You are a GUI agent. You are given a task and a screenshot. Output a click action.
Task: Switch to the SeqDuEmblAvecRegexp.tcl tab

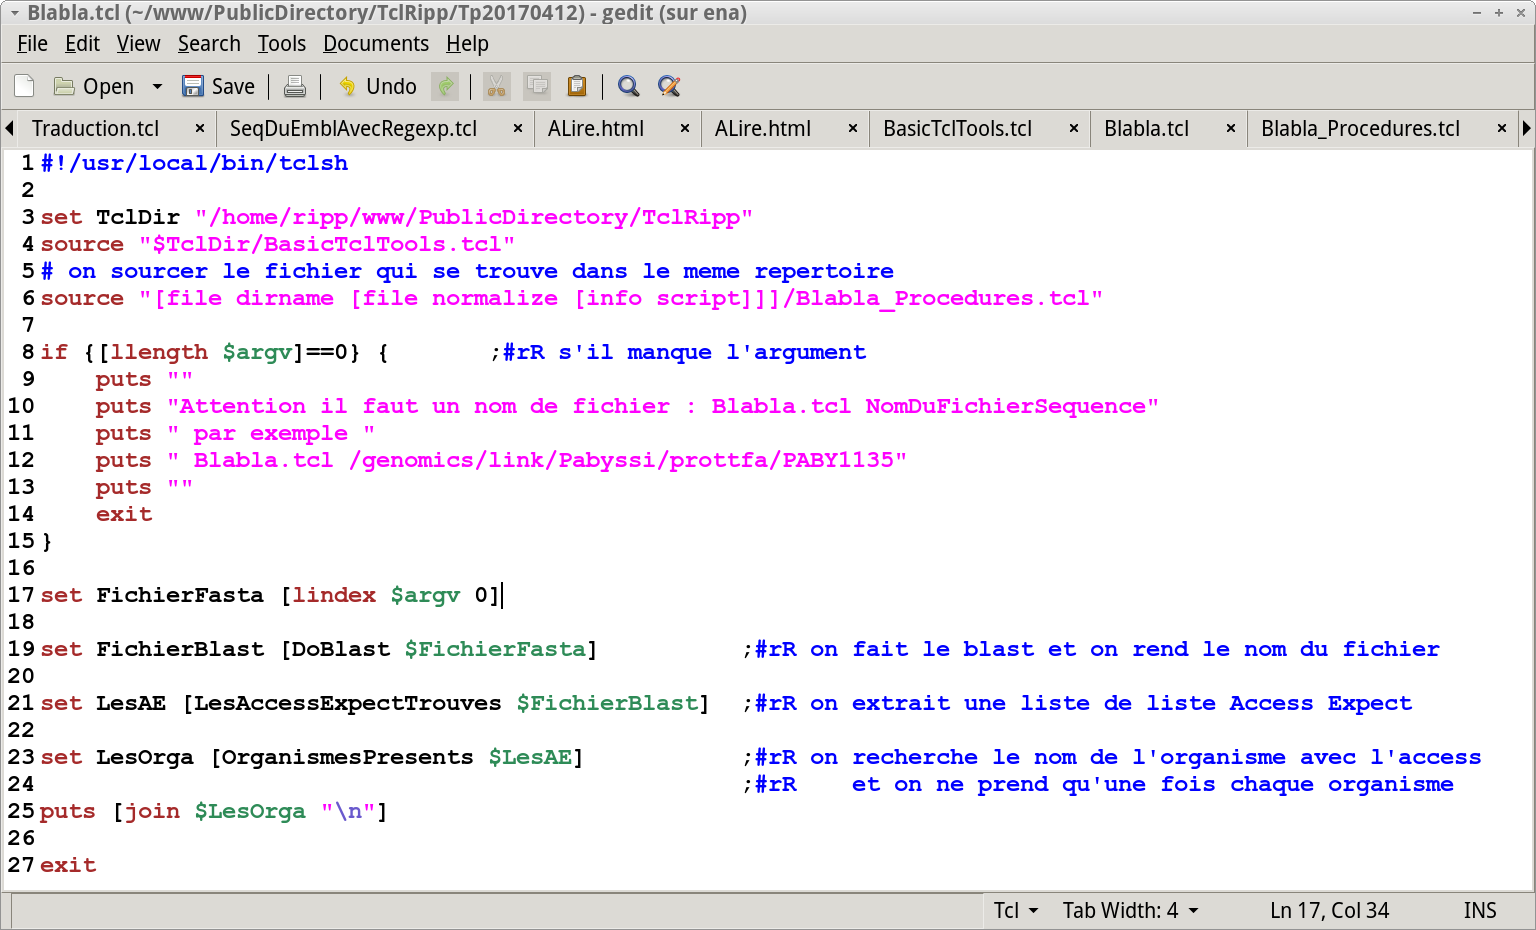pyautogui.click(x=353, y=129)
